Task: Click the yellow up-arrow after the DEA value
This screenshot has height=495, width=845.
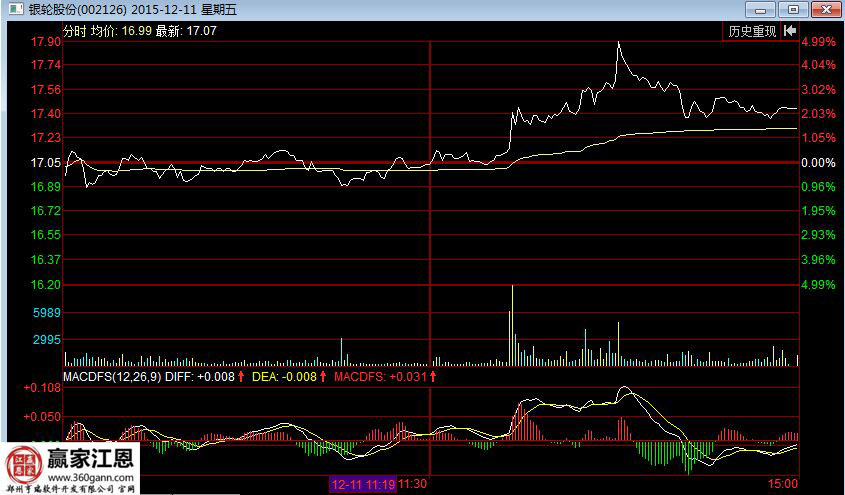Action: click(x=323, y=377)
